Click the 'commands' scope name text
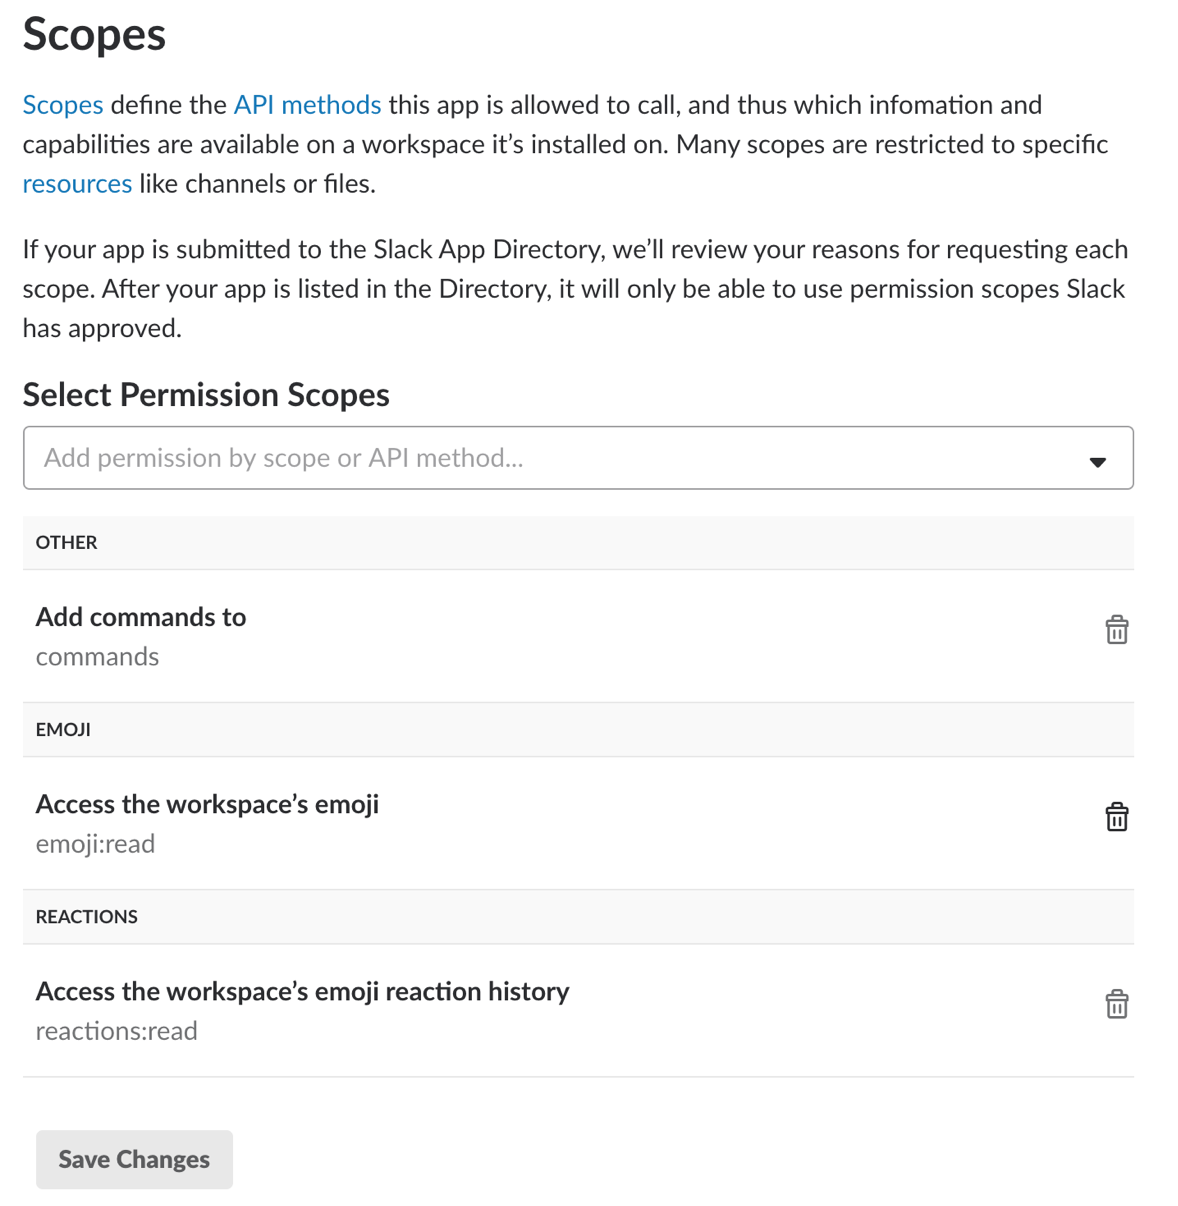Image resolution: width=1178 pixels, height=1206 pixels. [97, 657]
